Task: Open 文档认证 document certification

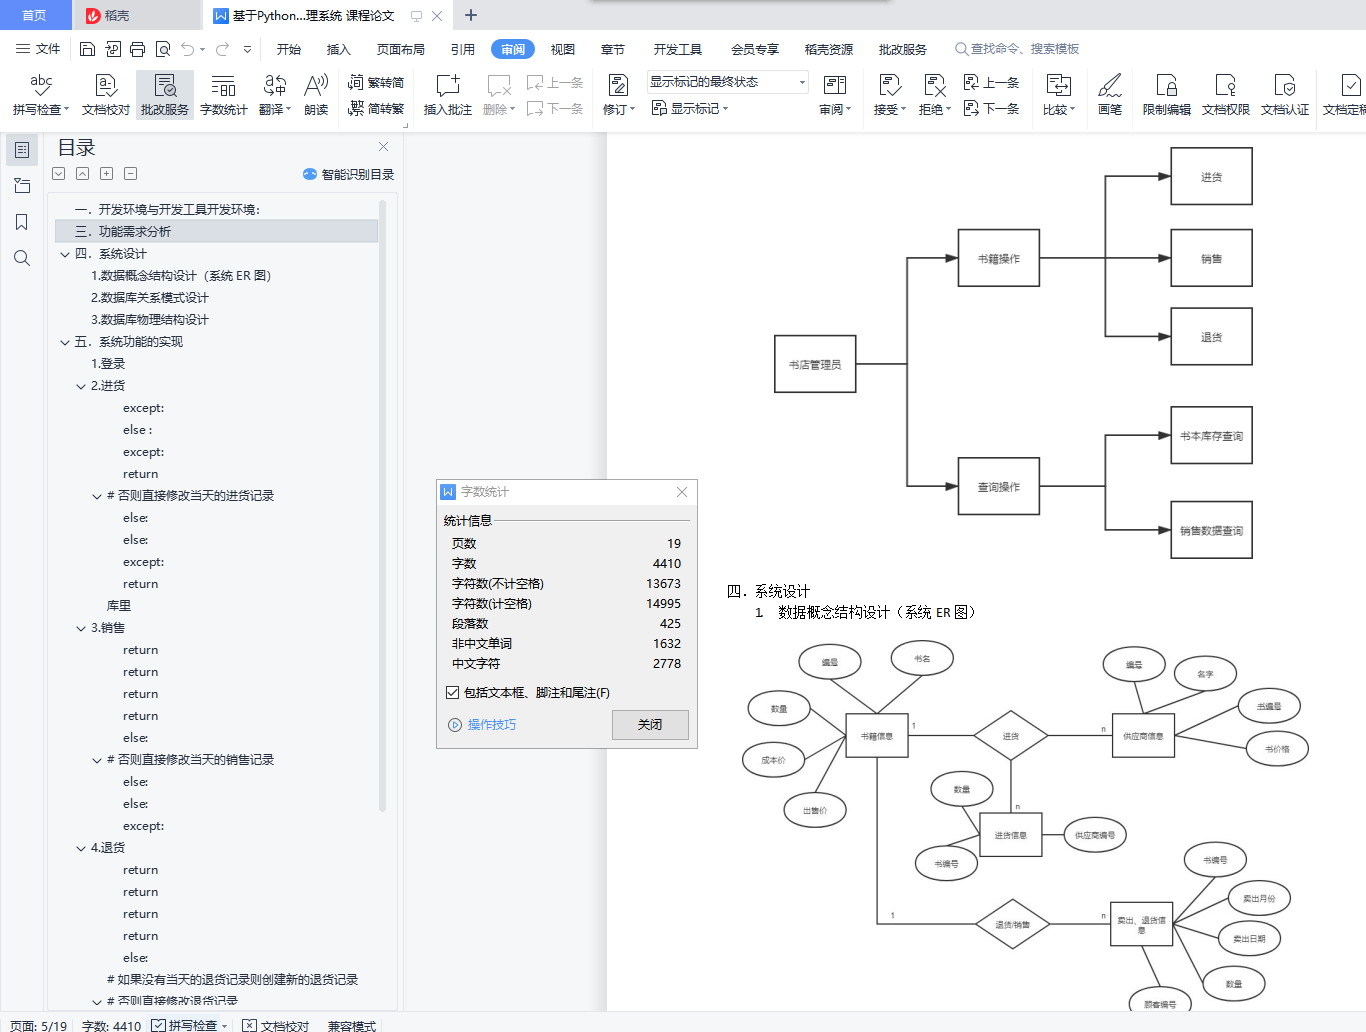Action: [x=1284, y=95]
